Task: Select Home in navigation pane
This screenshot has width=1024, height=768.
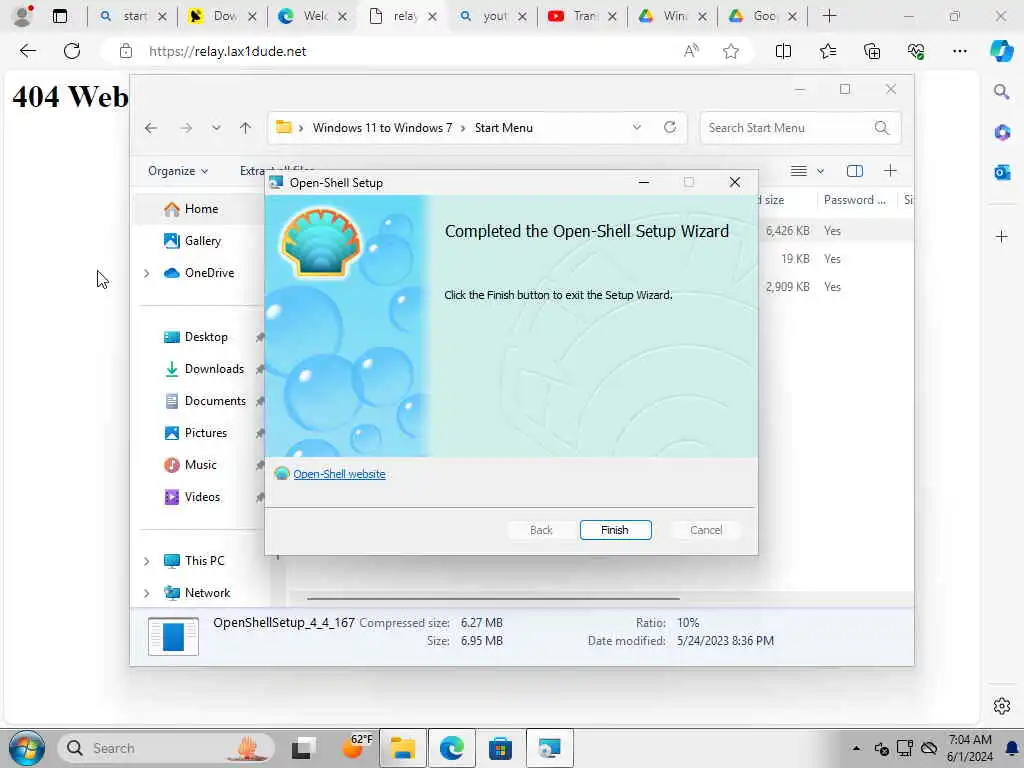Action: [x=201, y=209]
